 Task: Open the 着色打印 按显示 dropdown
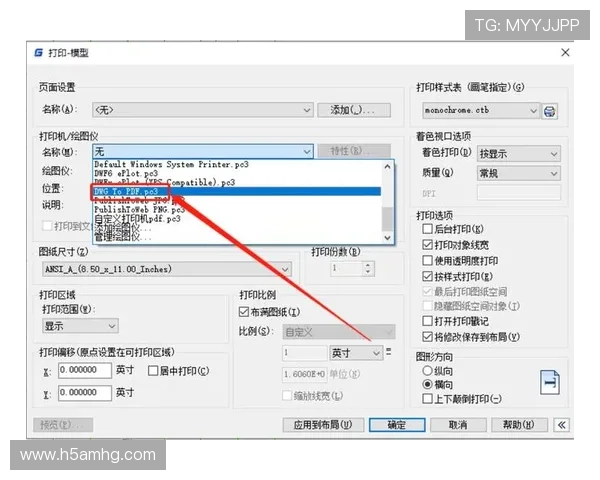(x=518, y=154)
